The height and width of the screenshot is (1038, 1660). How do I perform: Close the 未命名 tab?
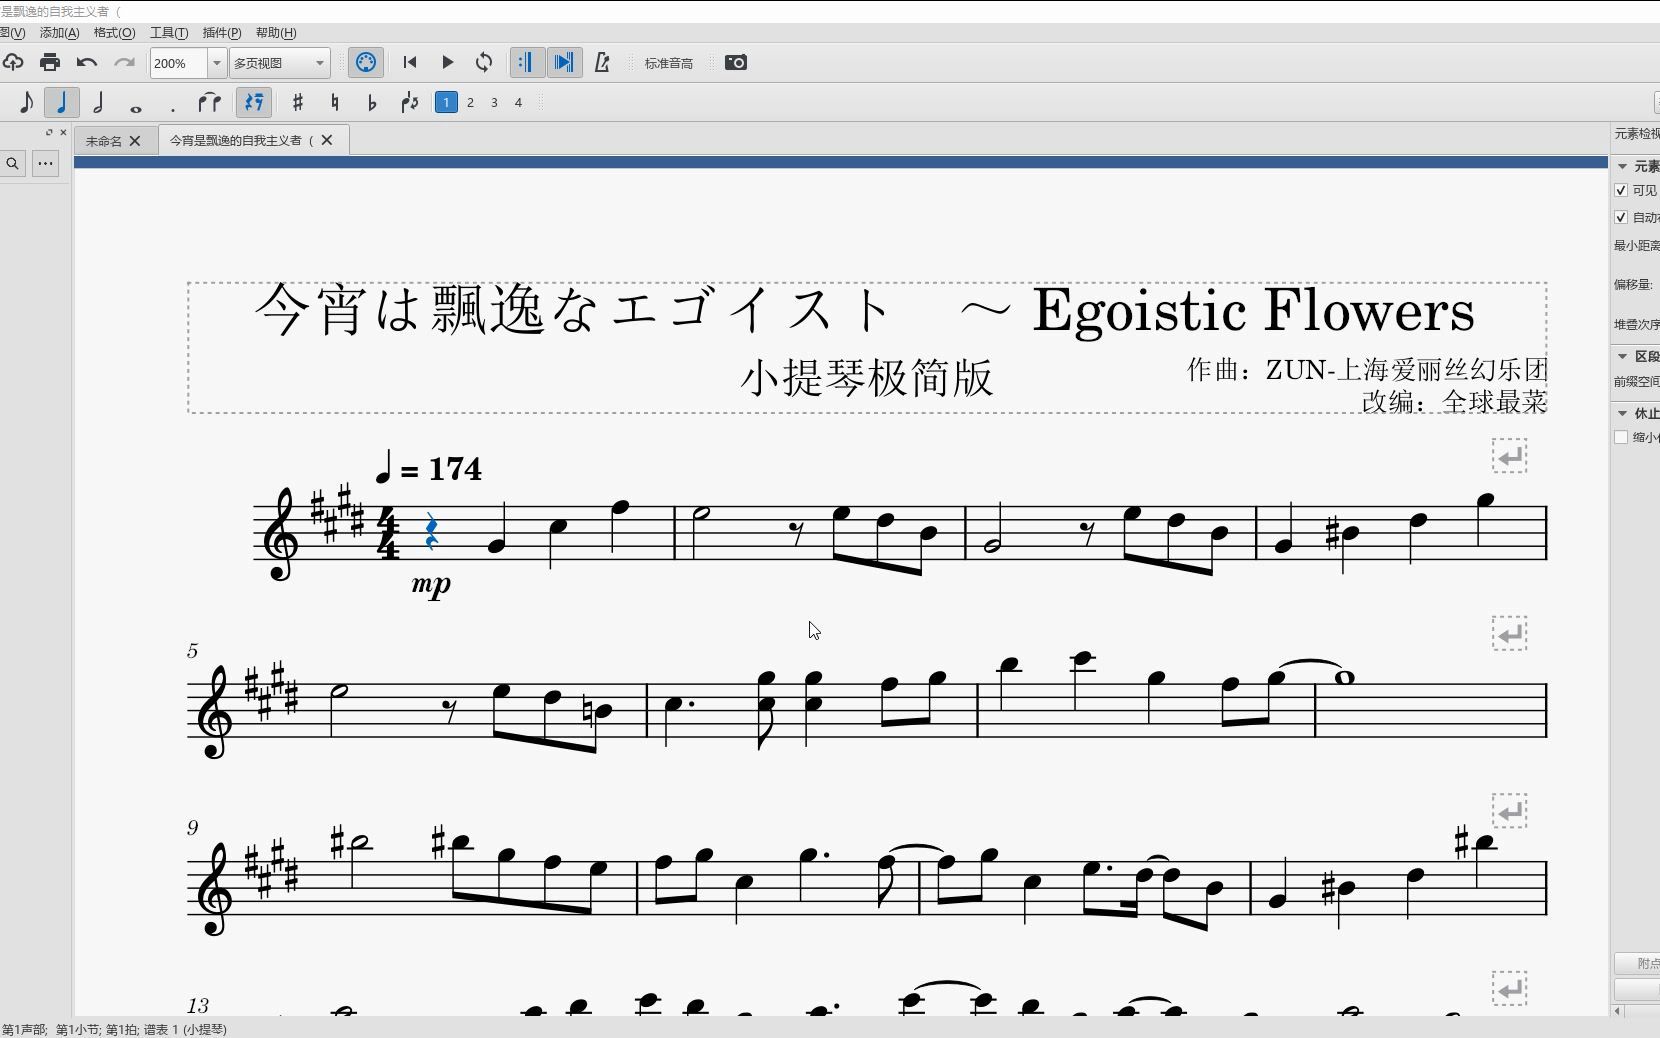click(135, 141)
